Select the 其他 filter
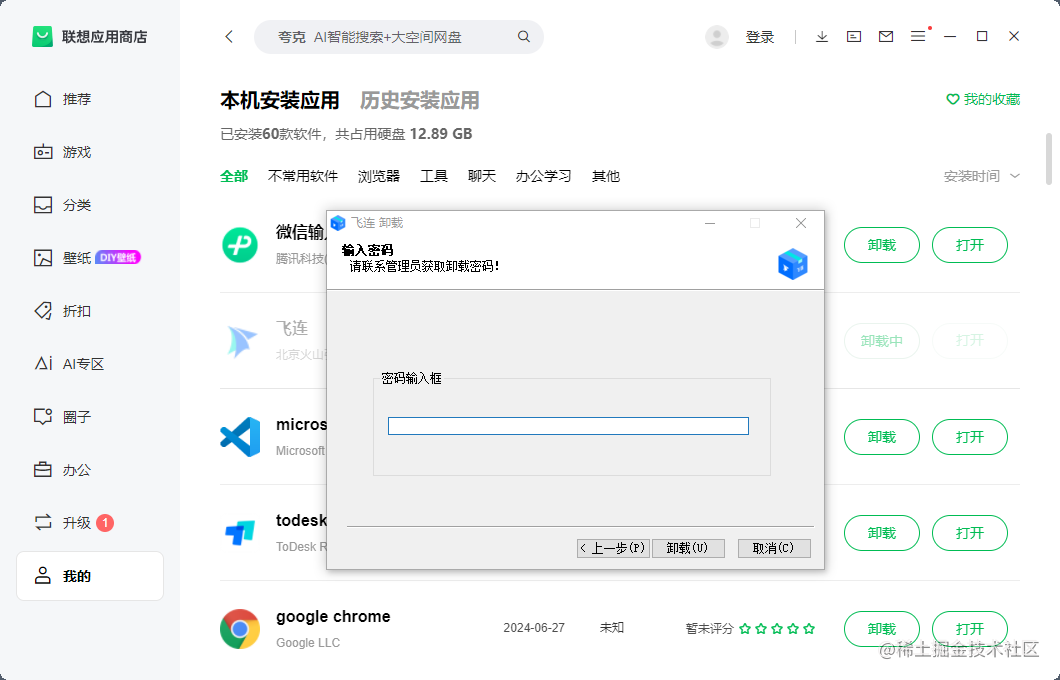 [606, 176]
